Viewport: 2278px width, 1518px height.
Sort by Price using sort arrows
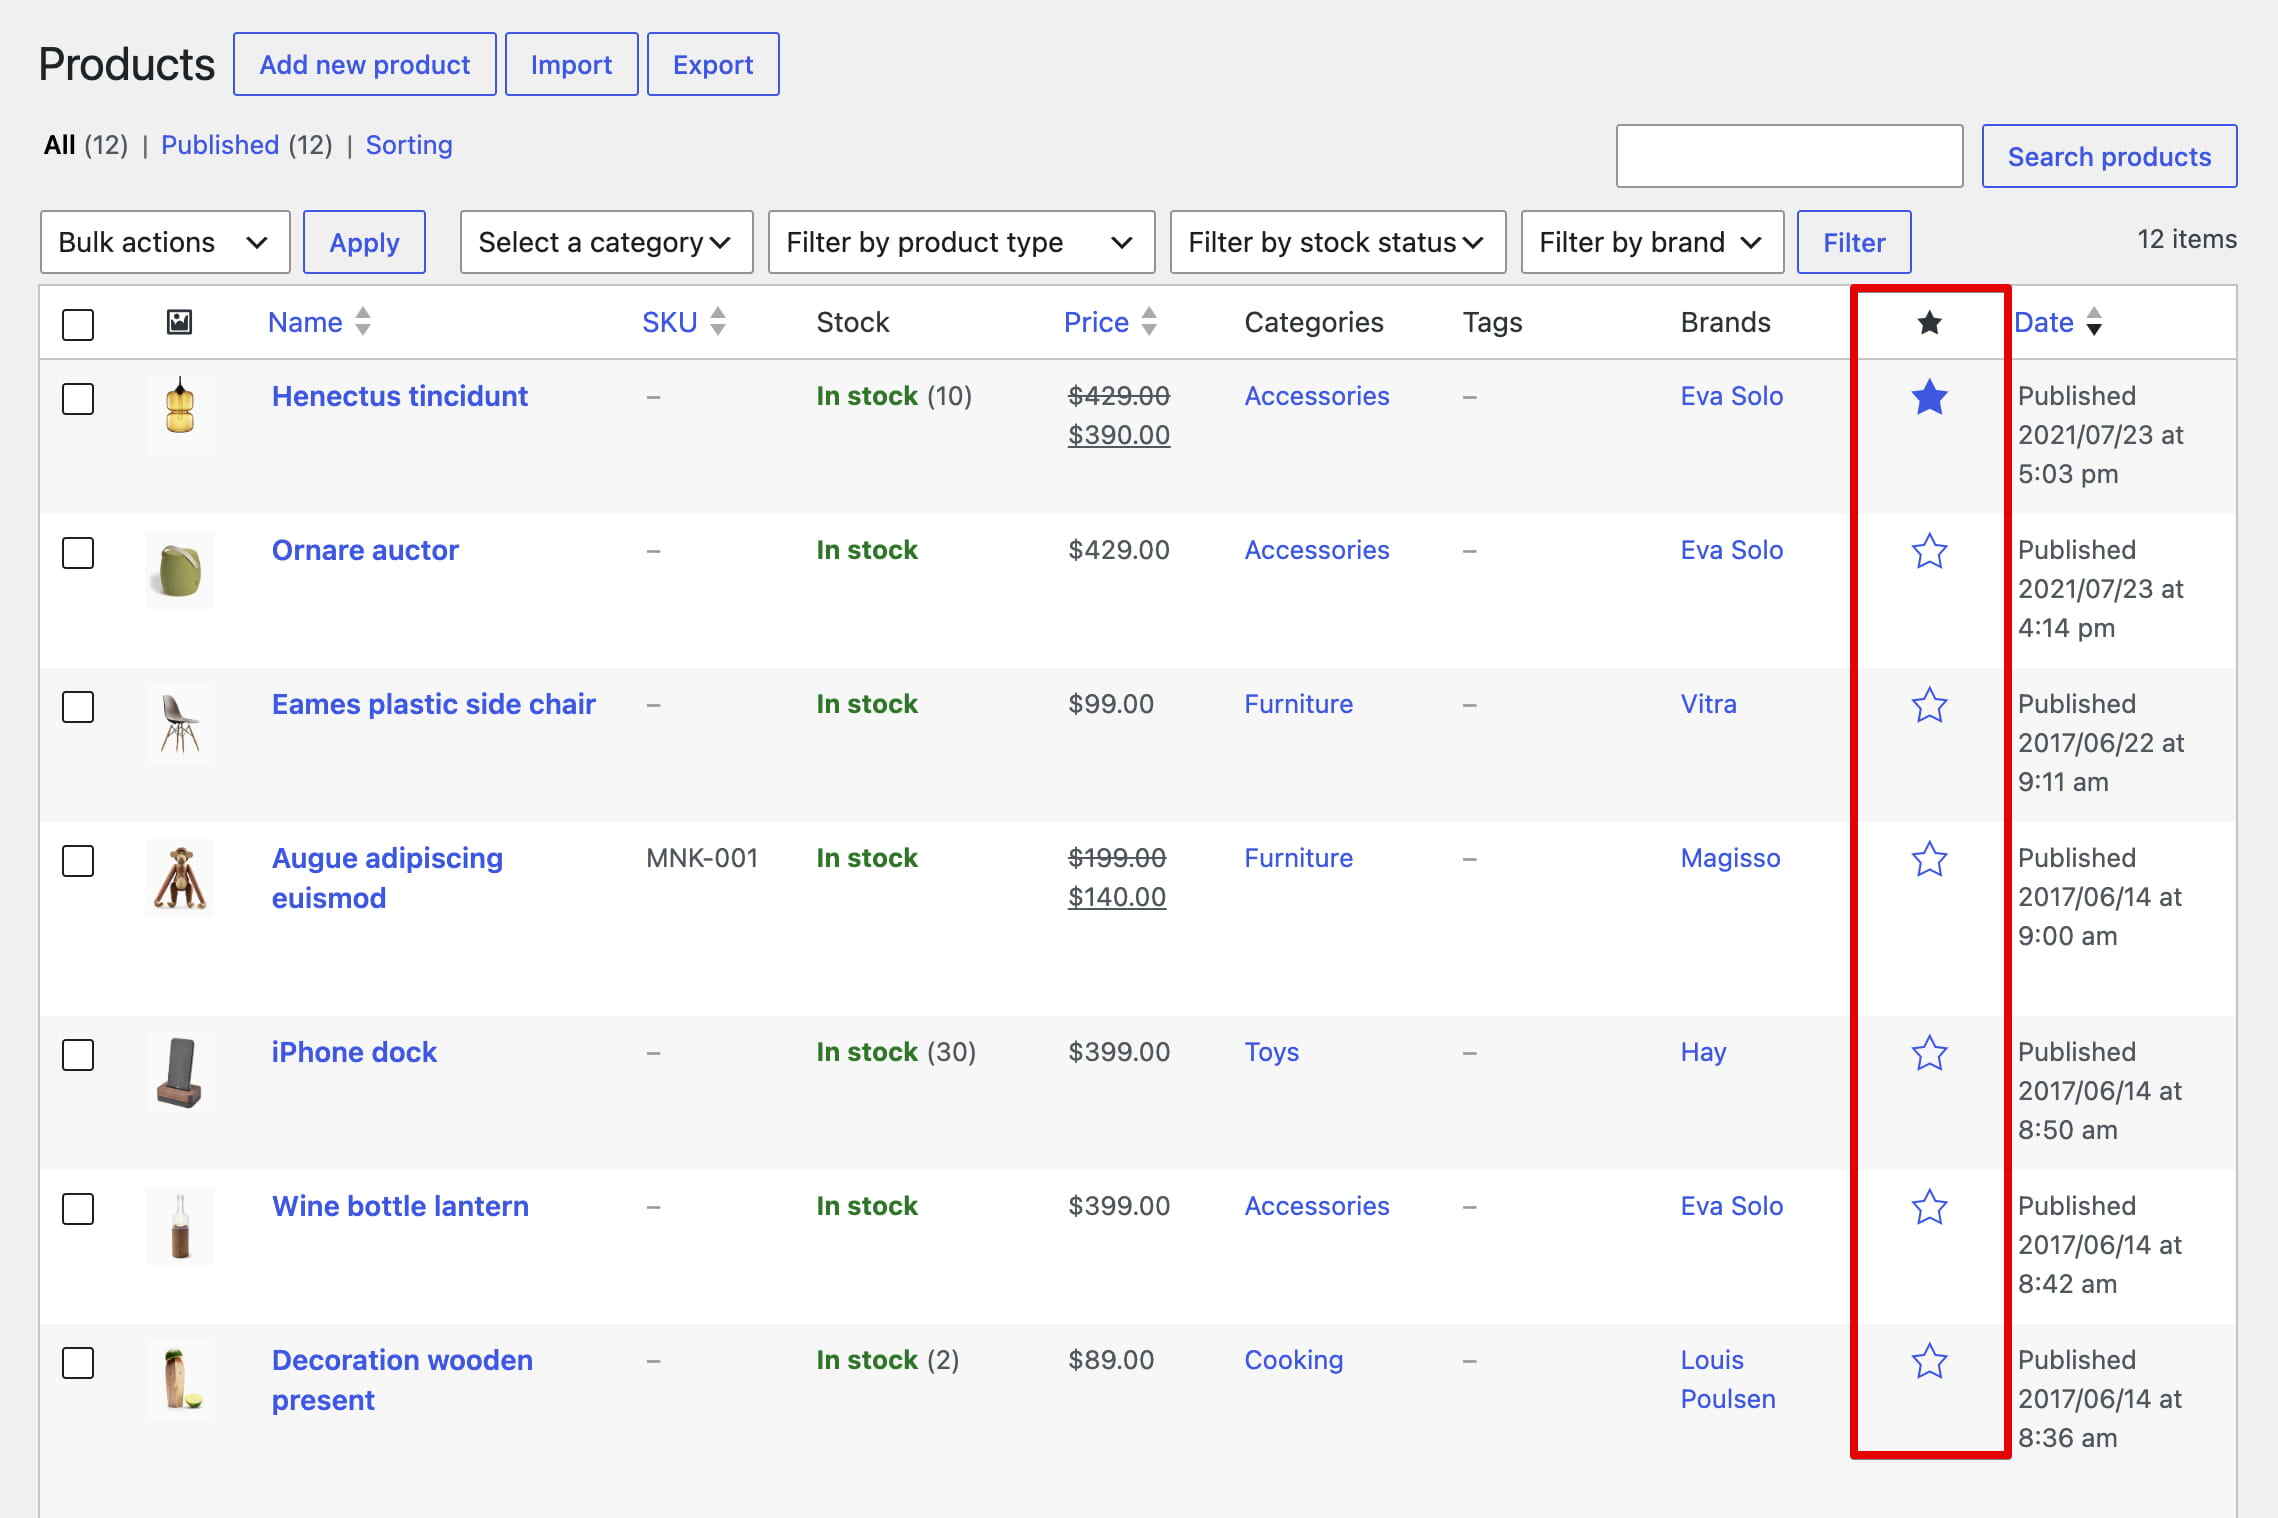[1149, 322]
